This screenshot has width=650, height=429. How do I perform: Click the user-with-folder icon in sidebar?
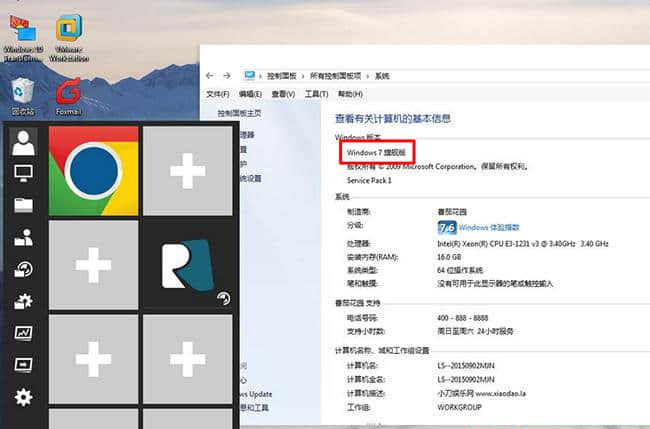(x=23, y=237)
